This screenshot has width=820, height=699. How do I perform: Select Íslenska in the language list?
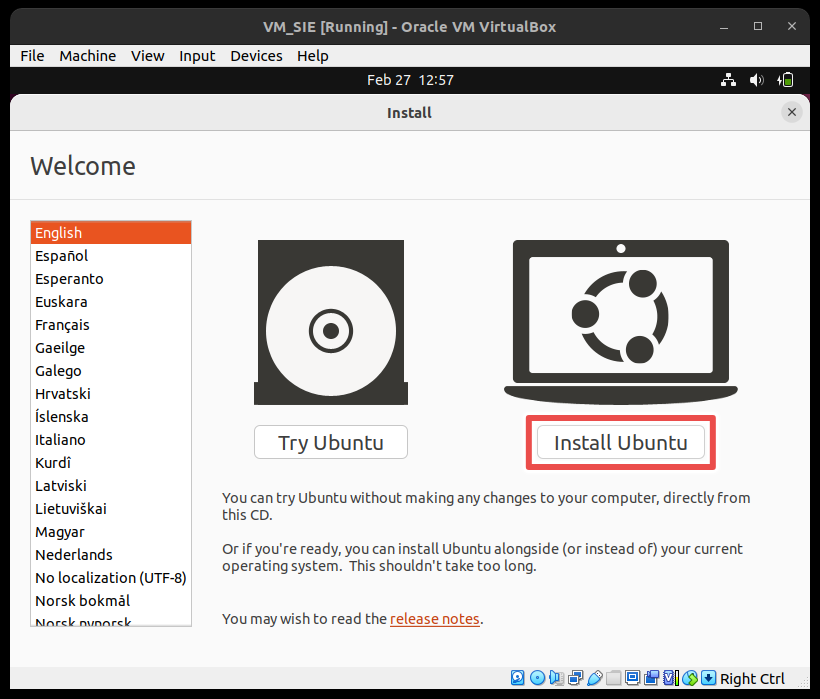click(x=111, y=417)
